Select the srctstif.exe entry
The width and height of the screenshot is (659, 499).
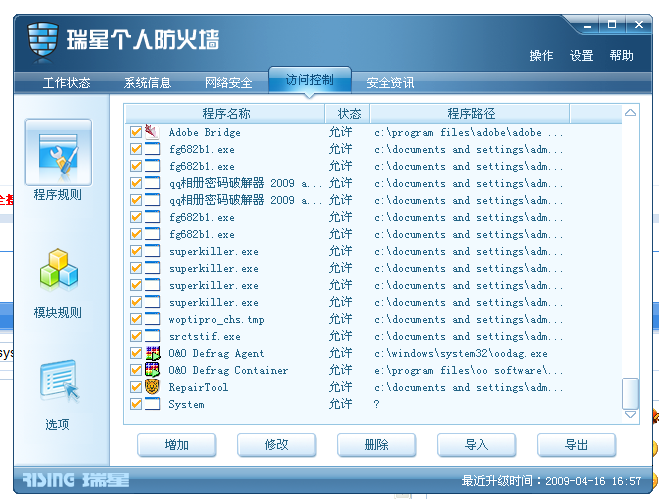click(204, 336)
